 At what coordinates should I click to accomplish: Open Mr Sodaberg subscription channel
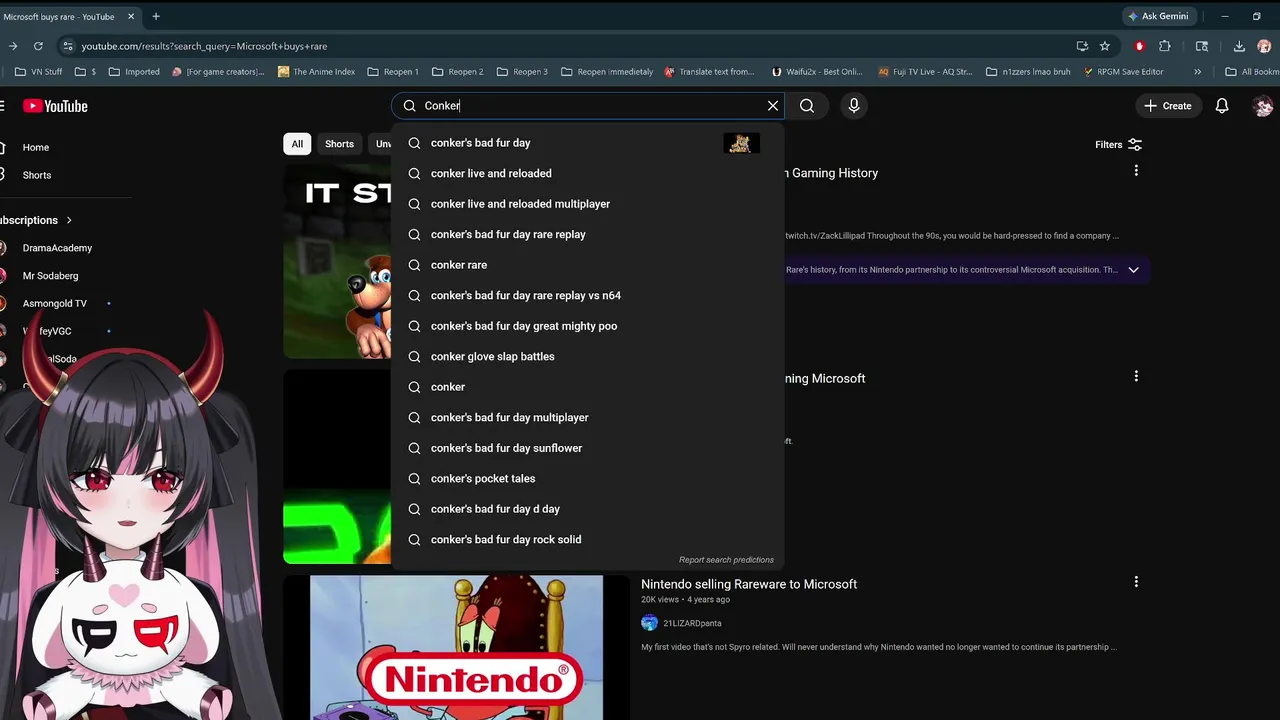coord(50,276)
